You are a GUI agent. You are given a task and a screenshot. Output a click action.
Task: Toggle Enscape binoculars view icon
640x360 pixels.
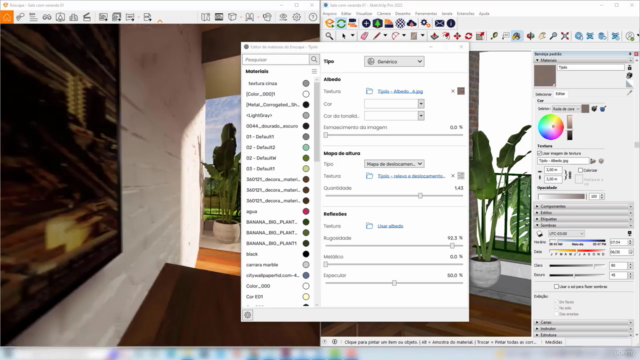[47, 17]
